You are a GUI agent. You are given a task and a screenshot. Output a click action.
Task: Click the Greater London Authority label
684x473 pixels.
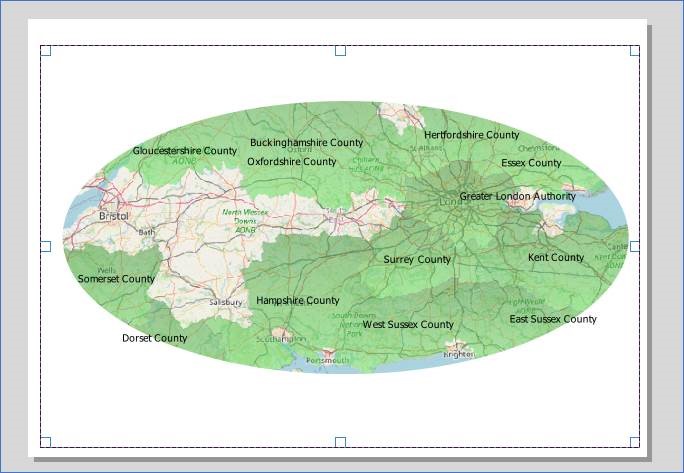(517, 196)
